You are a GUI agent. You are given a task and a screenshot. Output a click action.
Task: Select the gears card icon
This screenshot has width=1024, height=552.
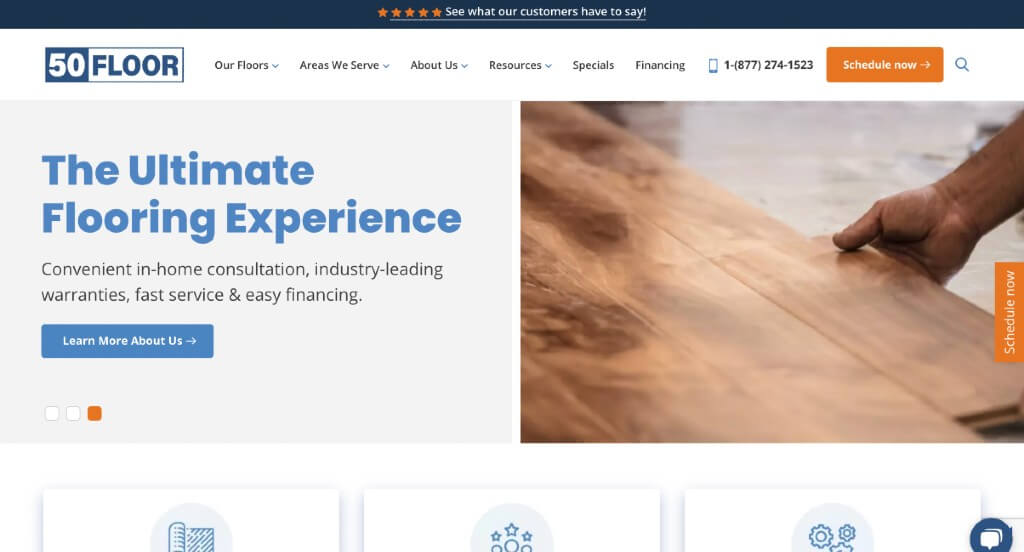click(x=831, y=537)
